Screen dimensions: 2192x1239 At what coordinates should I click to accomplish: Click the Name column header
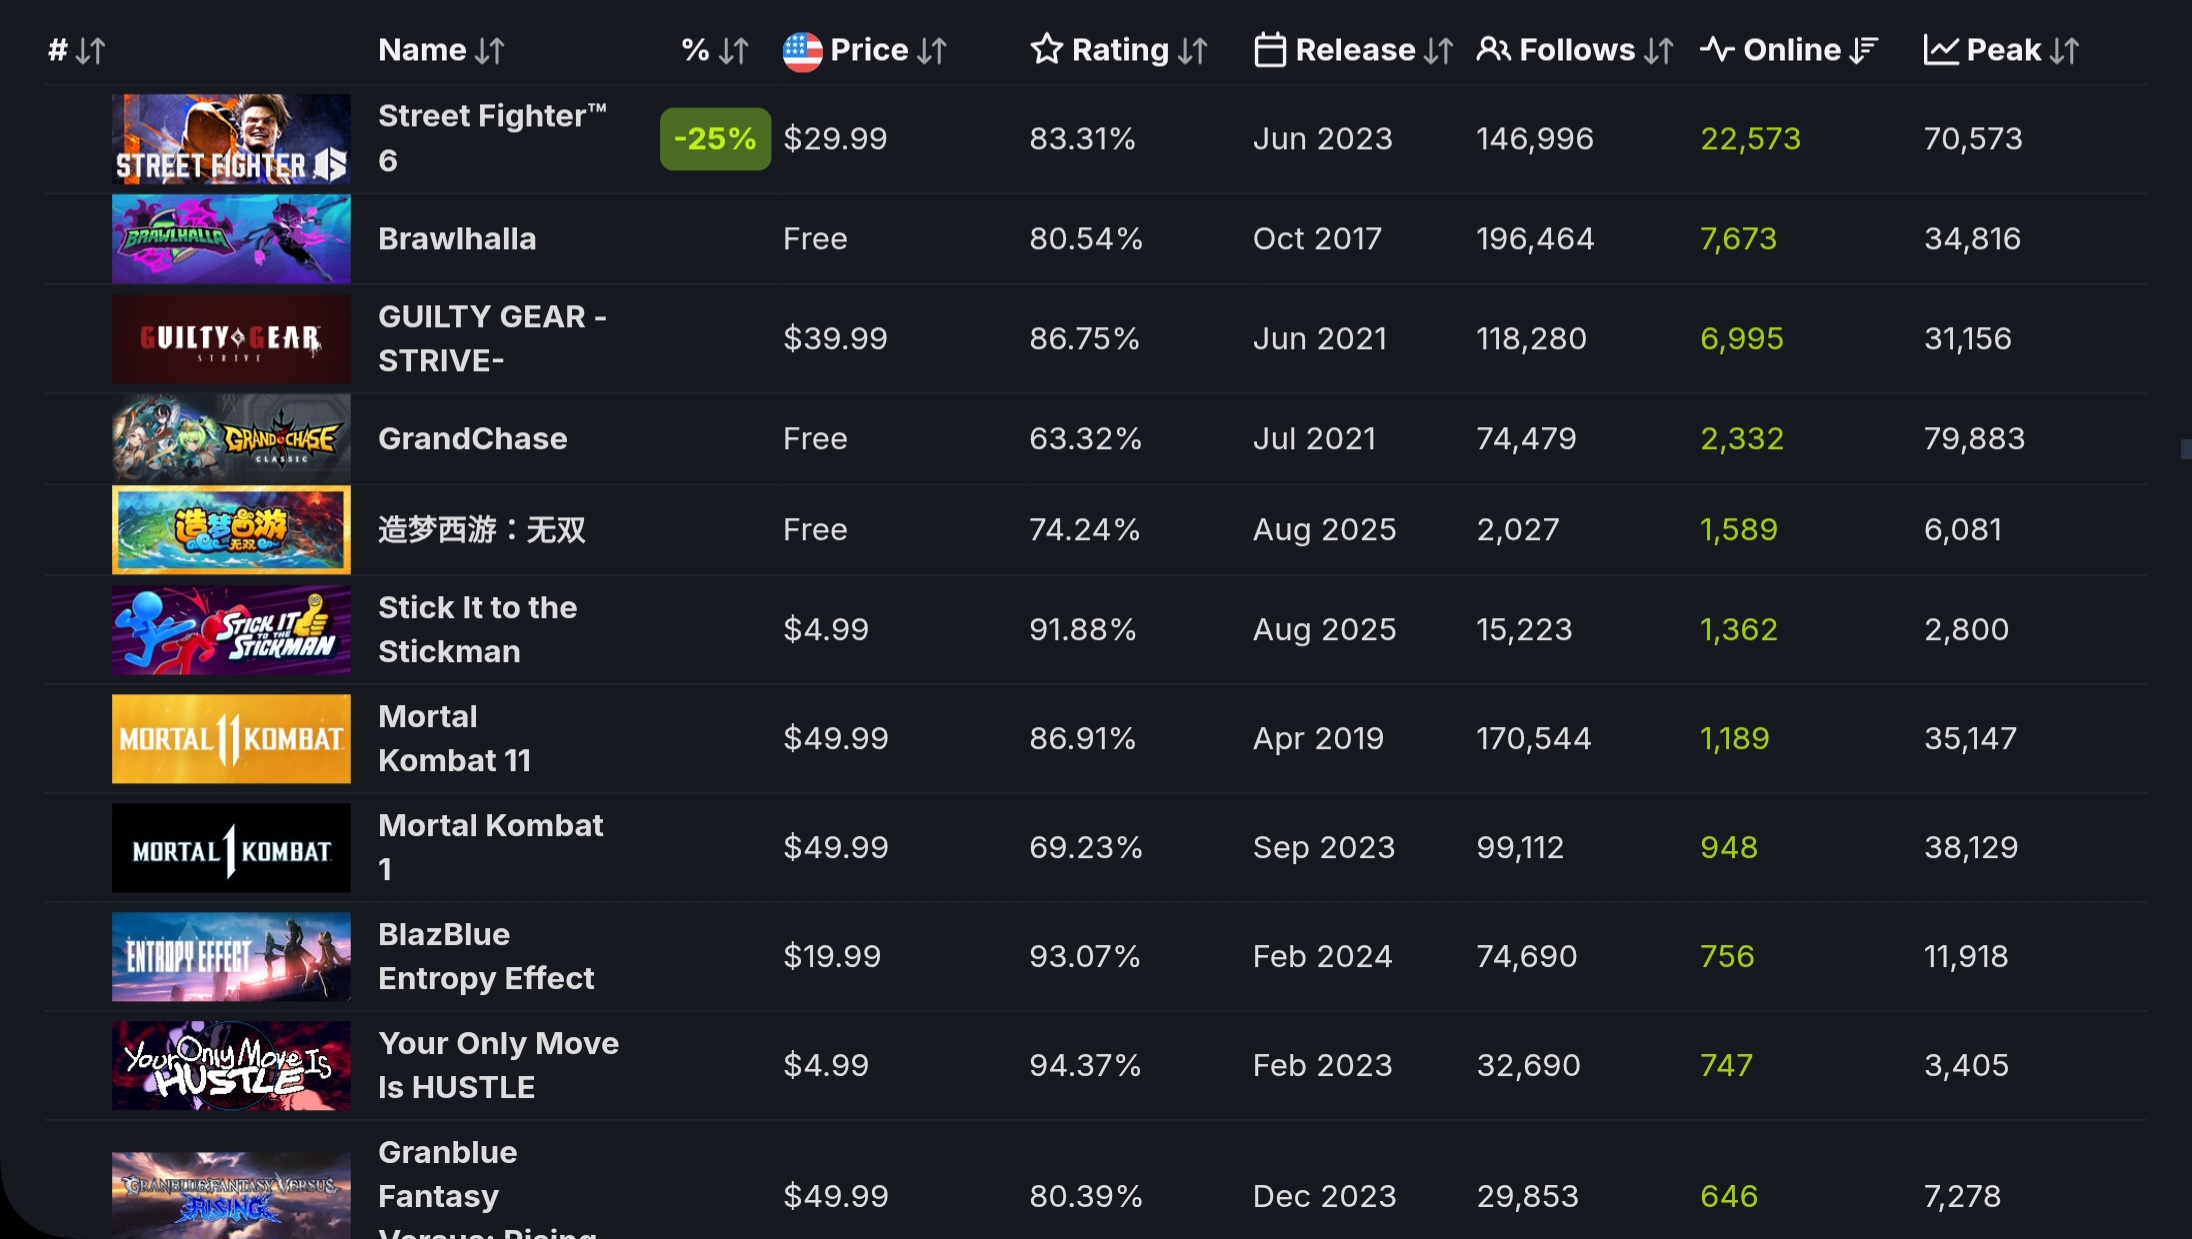click(x=422, y=50)
